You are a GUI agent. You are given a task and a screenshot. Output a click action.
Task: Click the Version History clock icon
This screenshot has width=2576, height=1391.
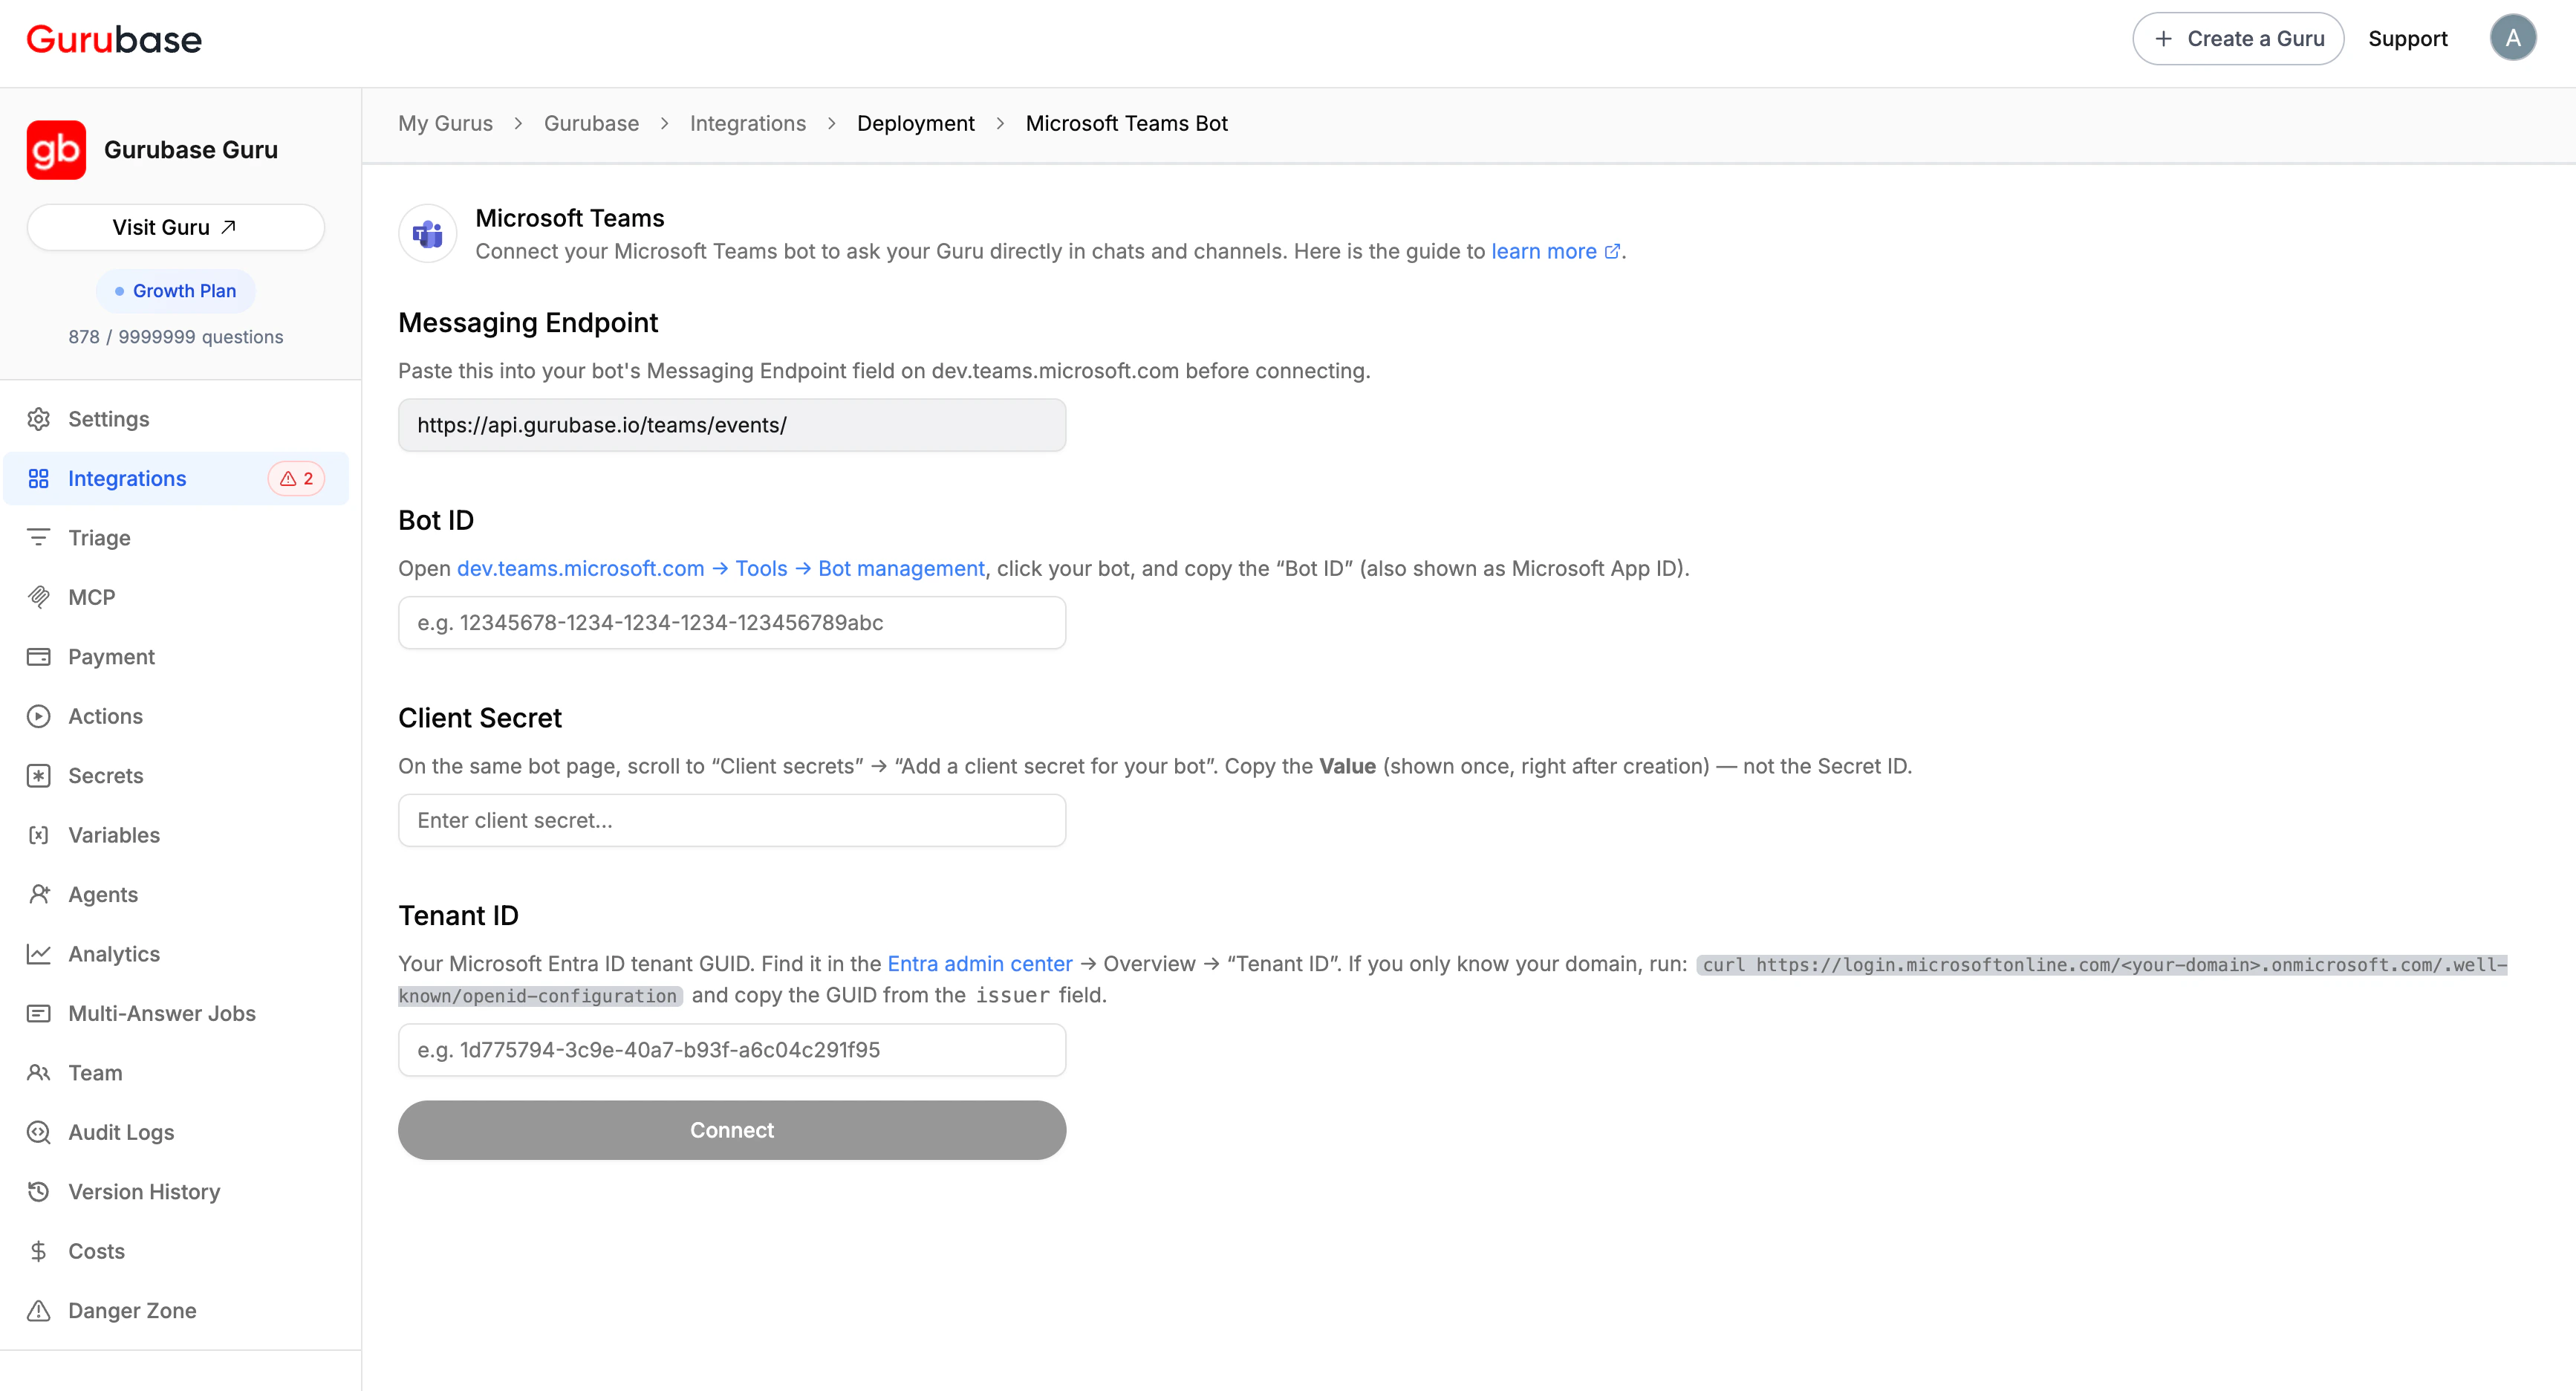[39, 1192]
